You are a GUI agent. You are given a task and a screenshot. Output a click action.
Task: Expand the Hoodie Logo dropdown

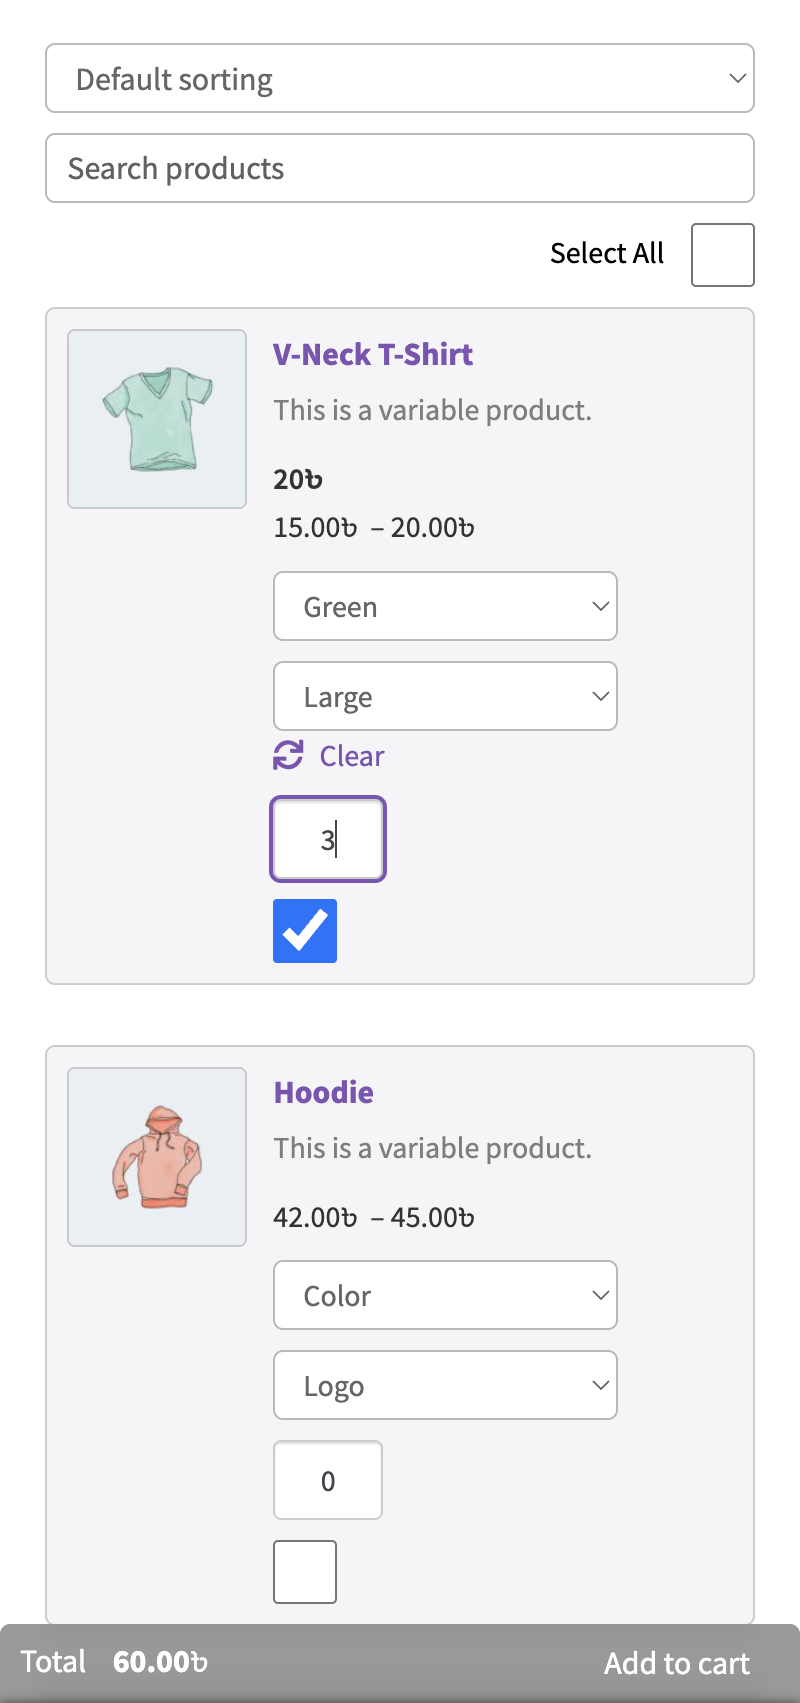pos(445,1385)
